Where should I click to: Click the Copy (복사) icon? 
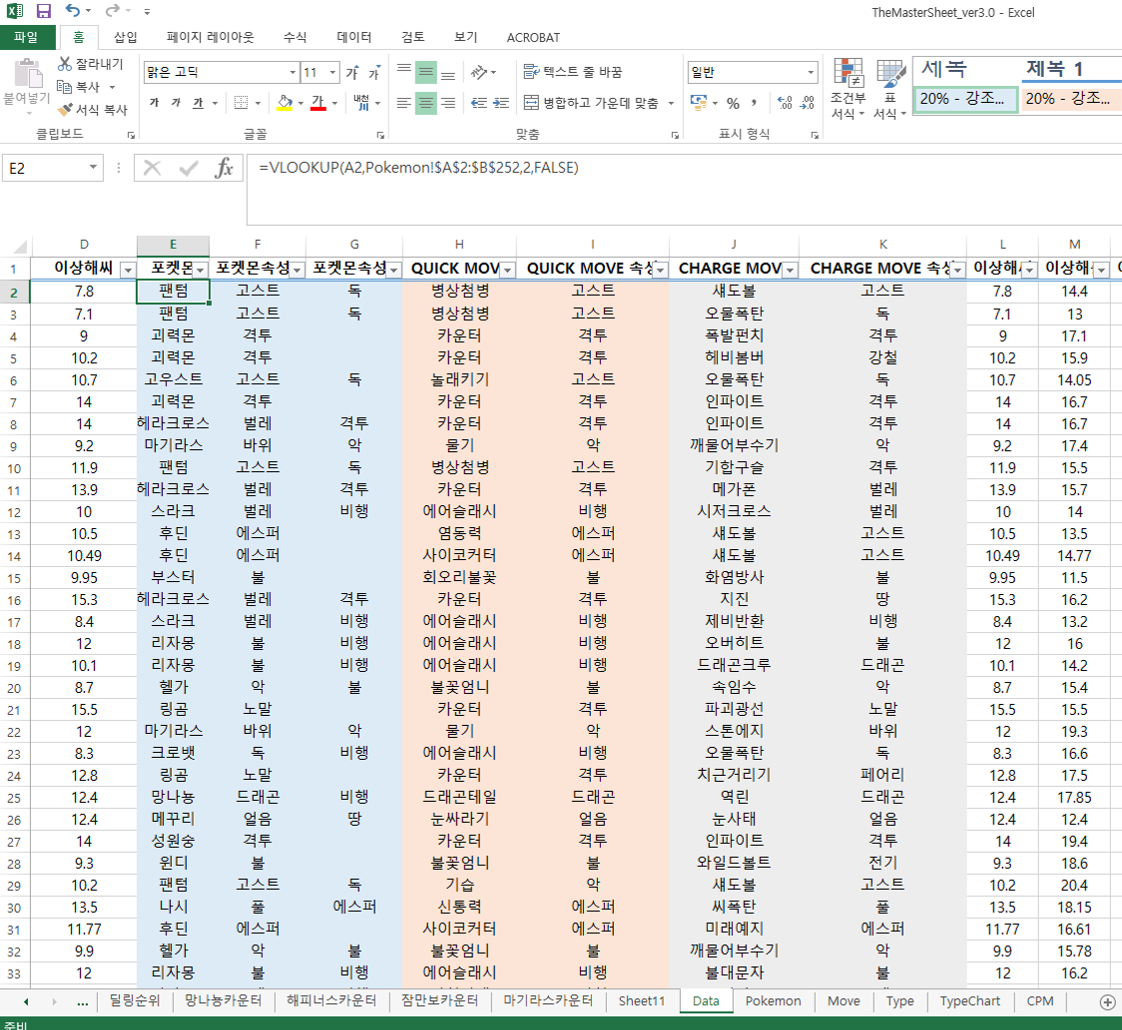click(64, 87)
